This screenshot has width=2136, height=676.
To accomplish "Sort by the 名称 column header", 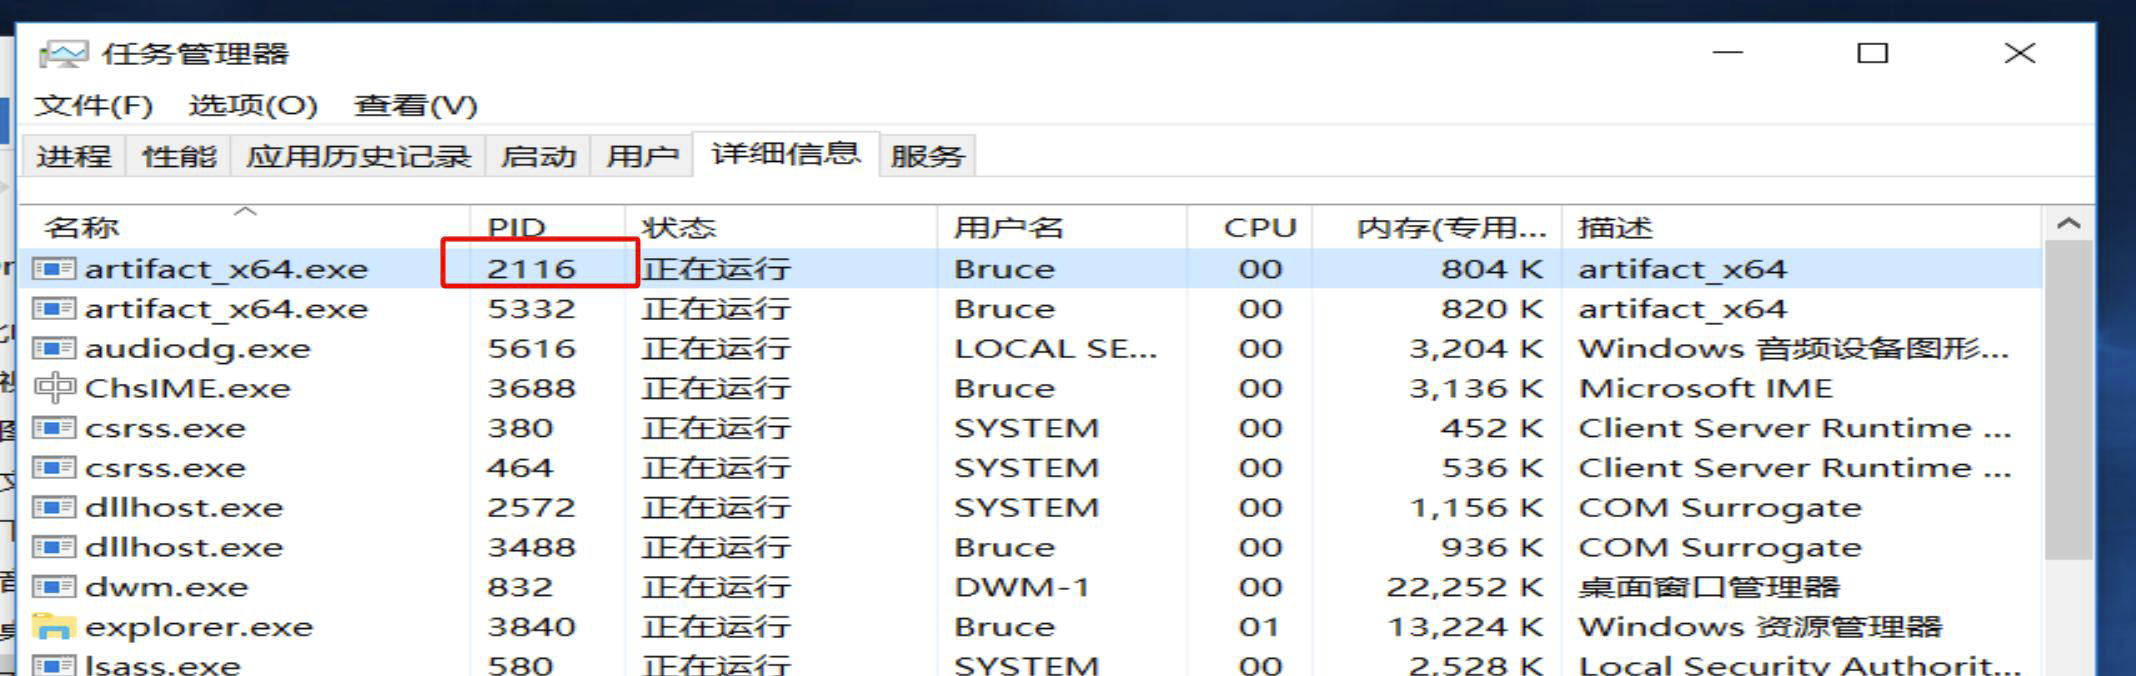I will (x=245, y=227).
